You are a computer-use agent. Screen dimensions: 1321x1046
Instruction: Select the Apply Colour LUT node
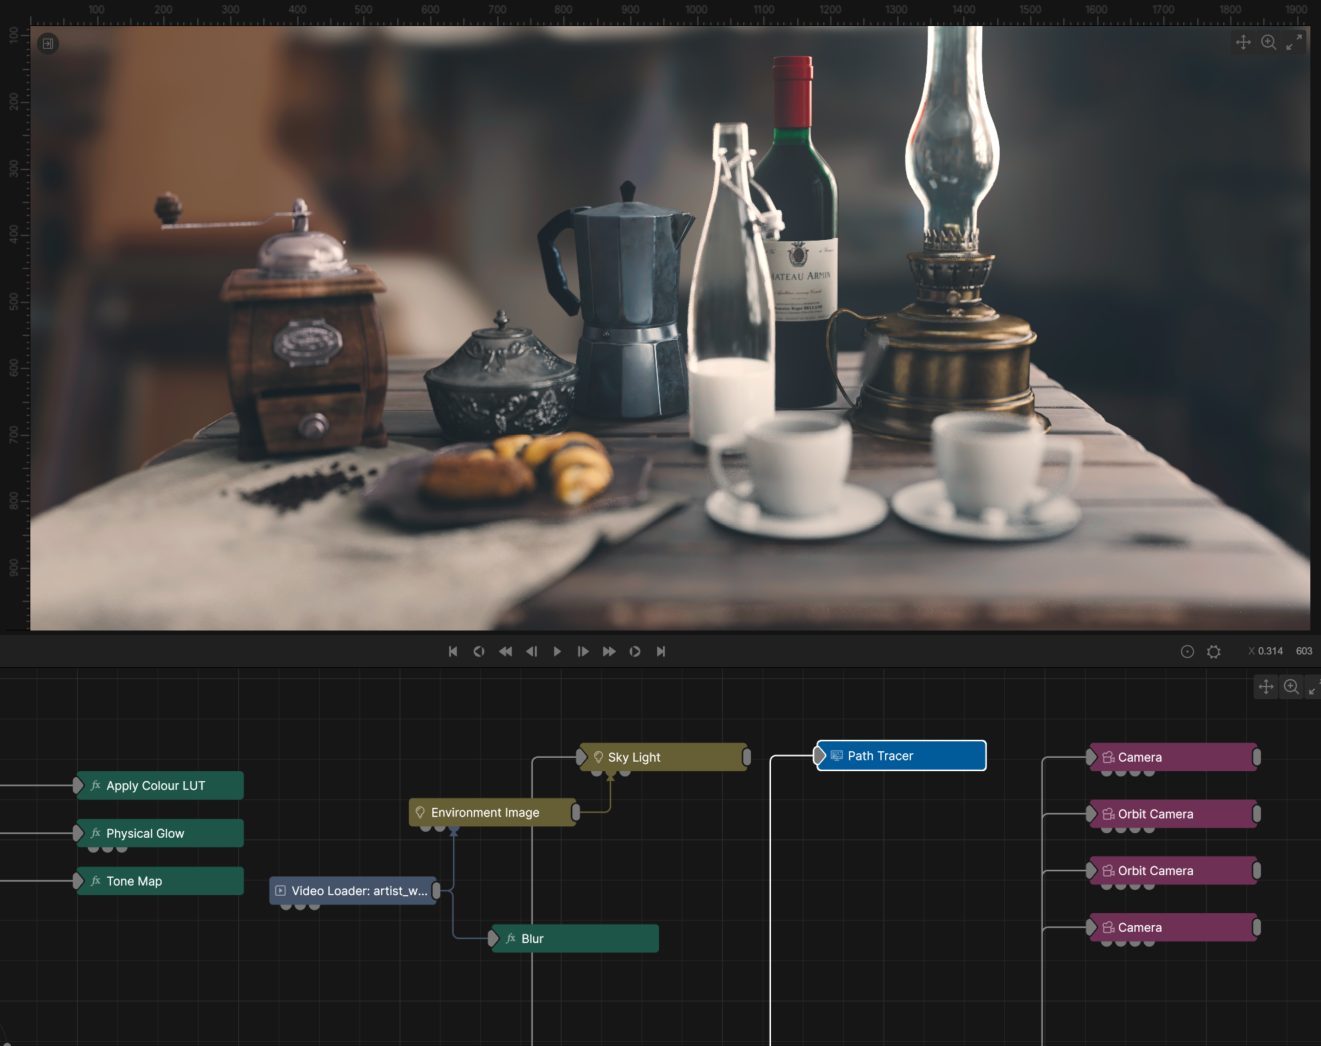(160, 786)
